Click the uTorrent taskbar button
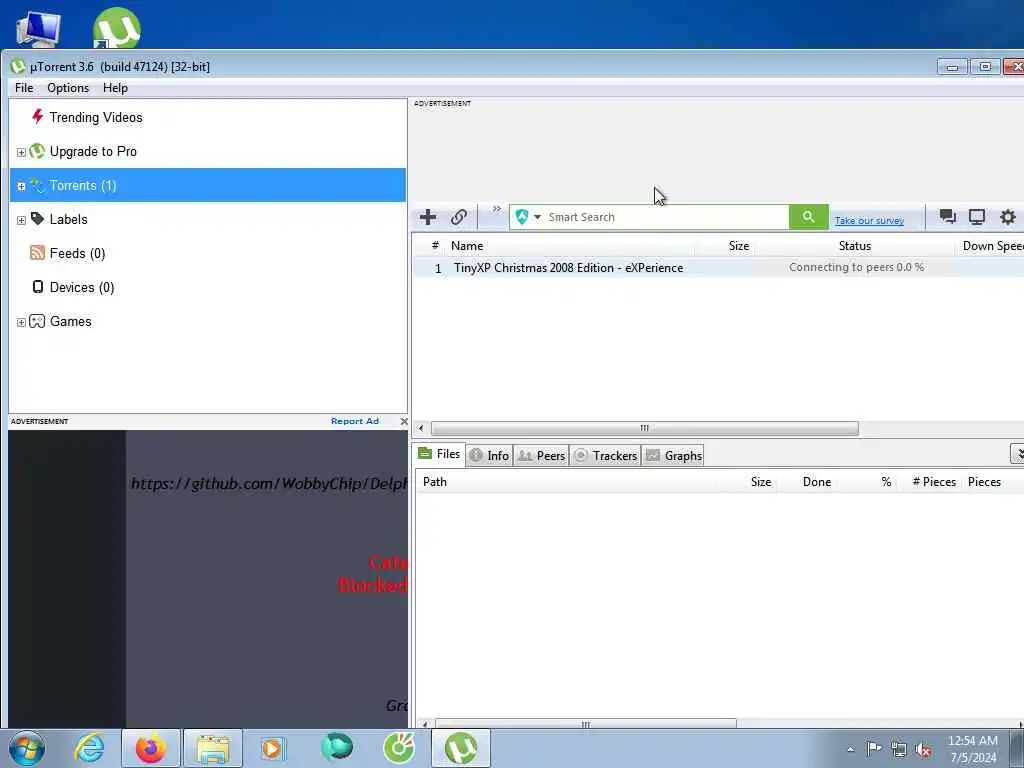The width and height of the screenshot is (1024, 768). (x=461, y=748)
